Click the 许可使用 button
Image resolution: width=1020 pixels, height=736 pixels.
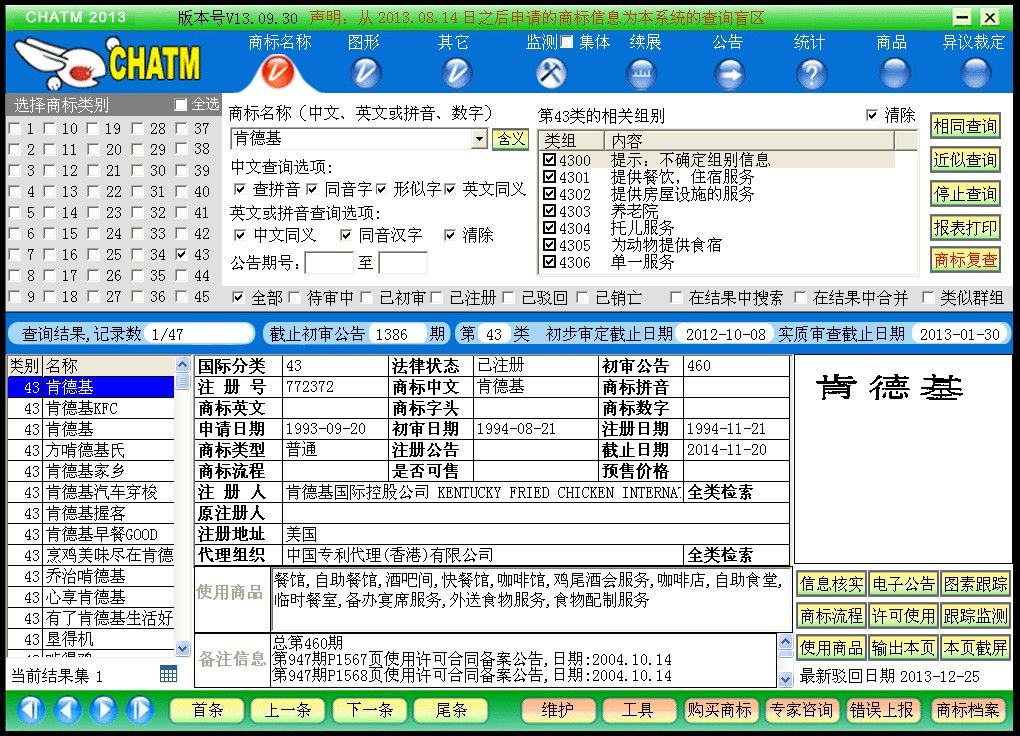pyautogui.click(x=903, y=616)
